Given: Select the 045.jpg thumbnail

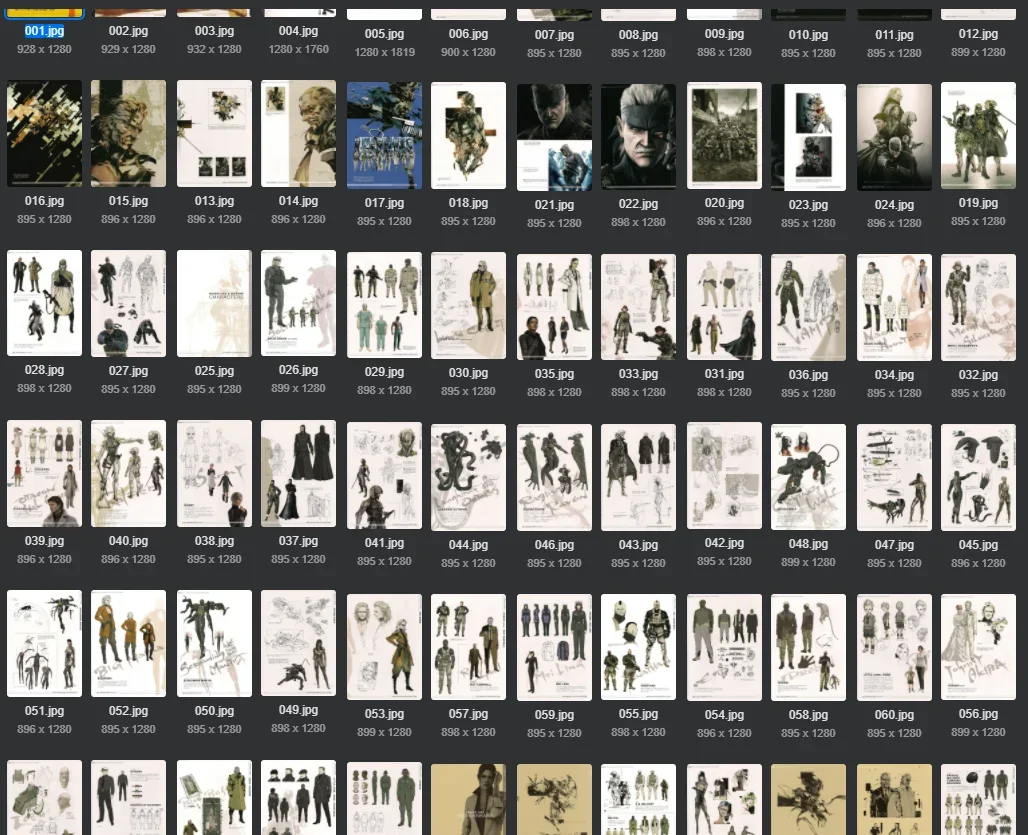Looking at the screenshot, I should point(978,477).
